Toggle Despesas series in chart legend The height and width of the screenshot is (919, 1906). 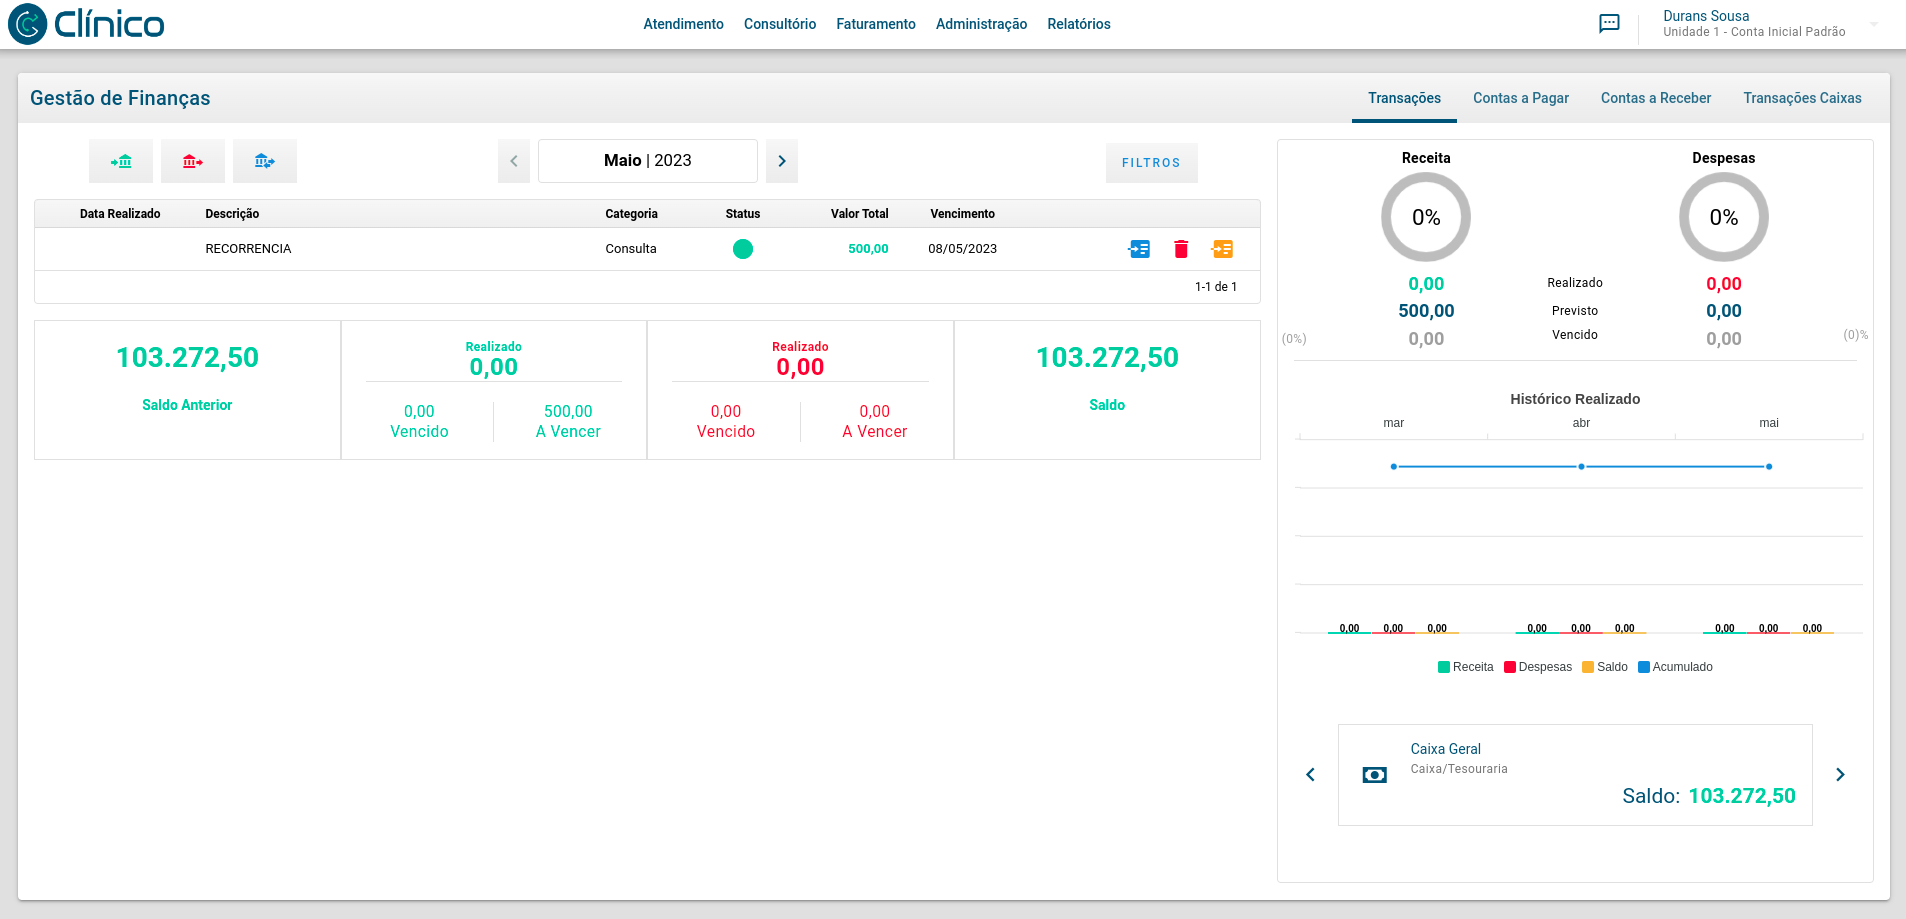coord(1537,667)
